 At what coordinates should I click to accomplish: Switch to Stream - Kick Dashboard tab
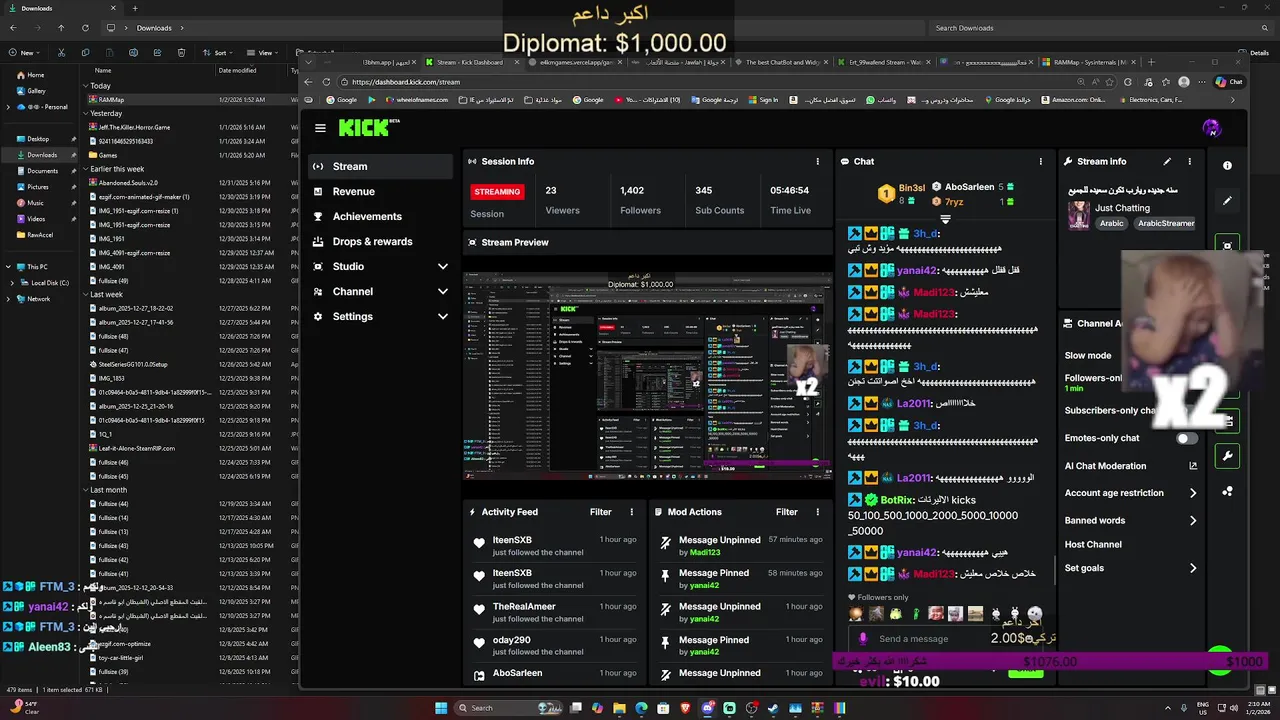coord(472,62)
